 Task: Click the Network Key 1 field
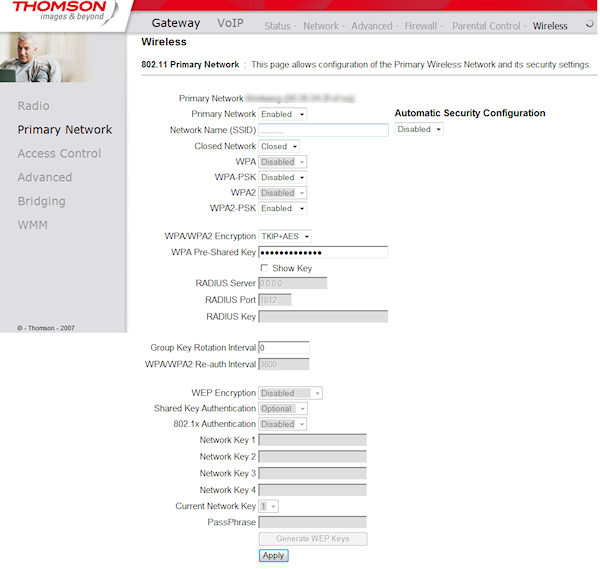[313, 440]
